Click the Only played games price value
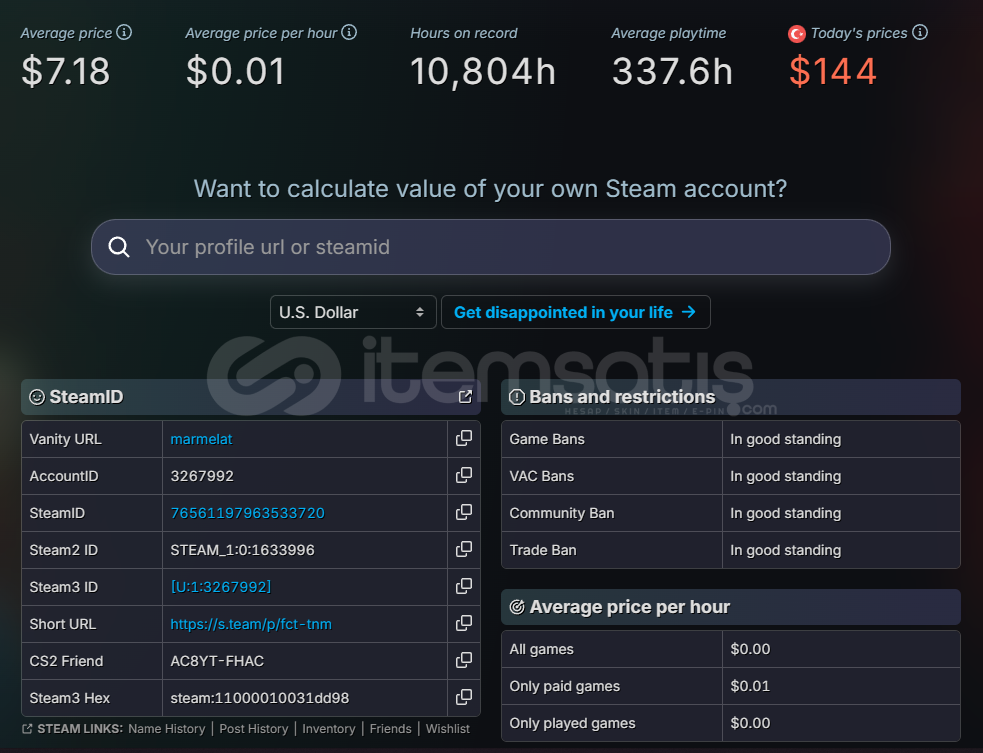 (750, 723)
